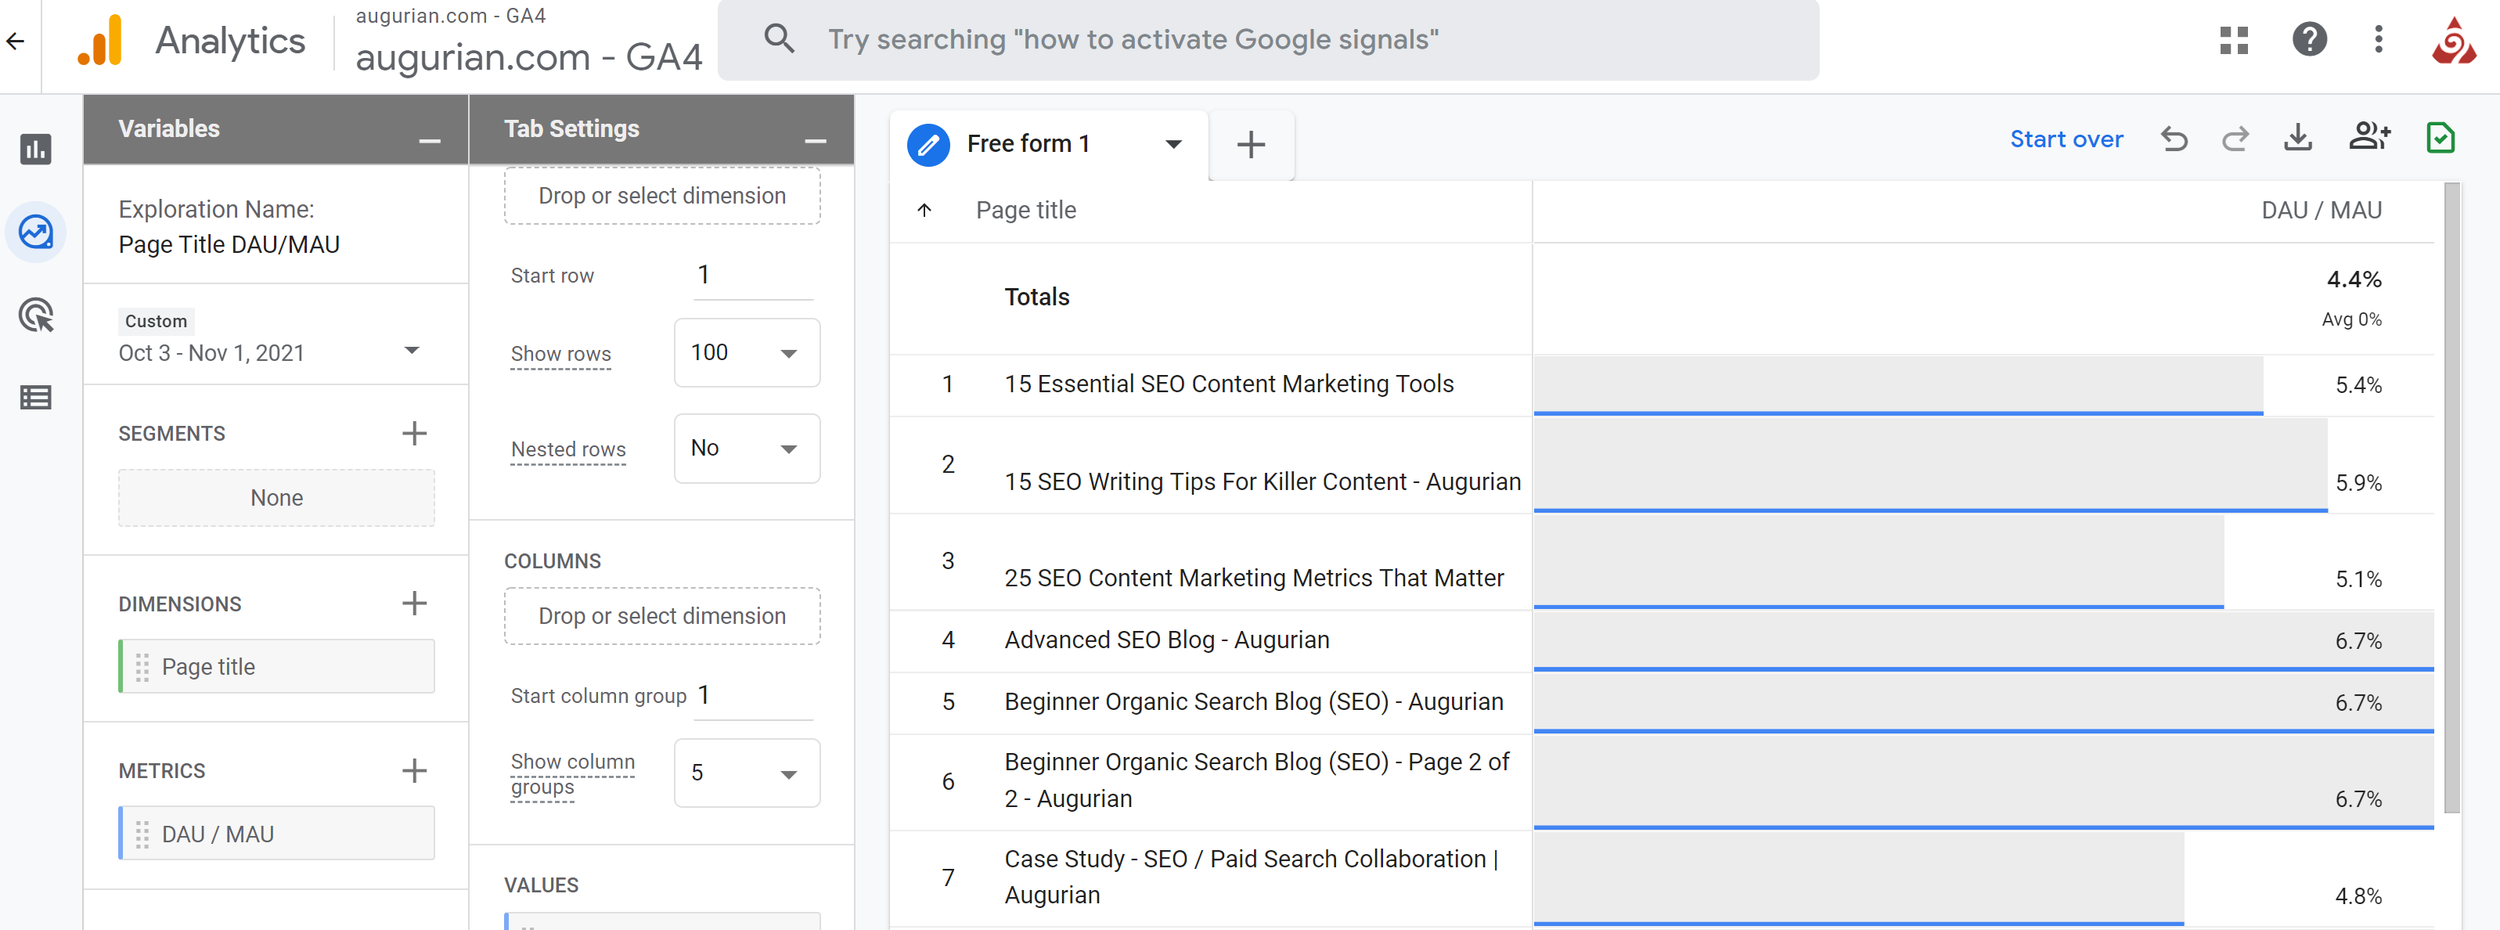The width and height of the screenshot is (2500, 930).
Task: Click the Start row input field
Action: click(x=754, y=275)
